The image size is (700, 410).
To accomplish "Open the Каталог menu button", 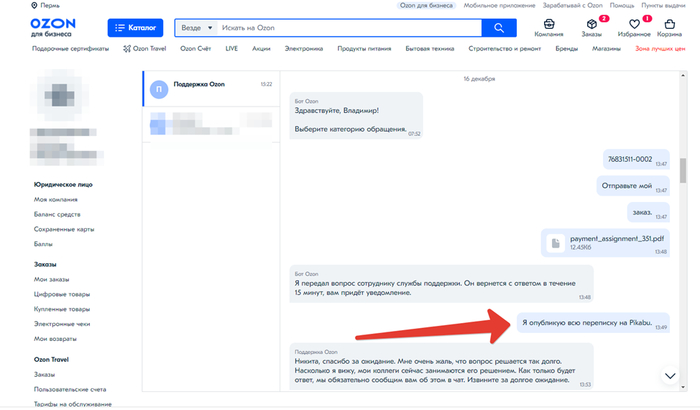I will (x=135, y=28).
